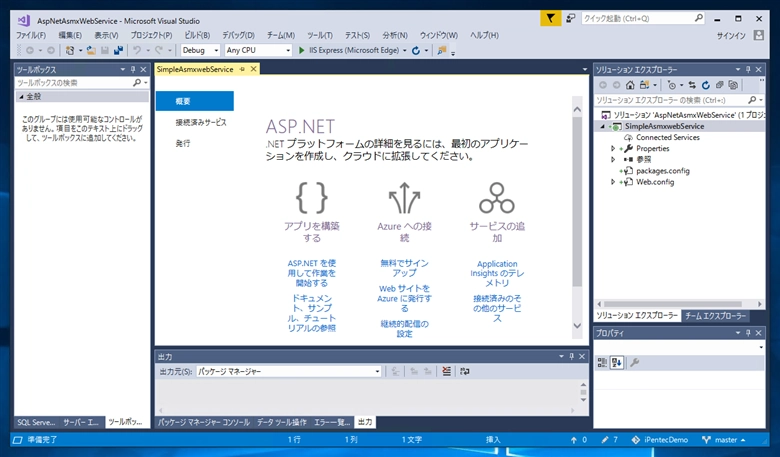Click the search icon in Toolbox search box
This screenshot has height=457, width=780.
[x=137, y=83]
